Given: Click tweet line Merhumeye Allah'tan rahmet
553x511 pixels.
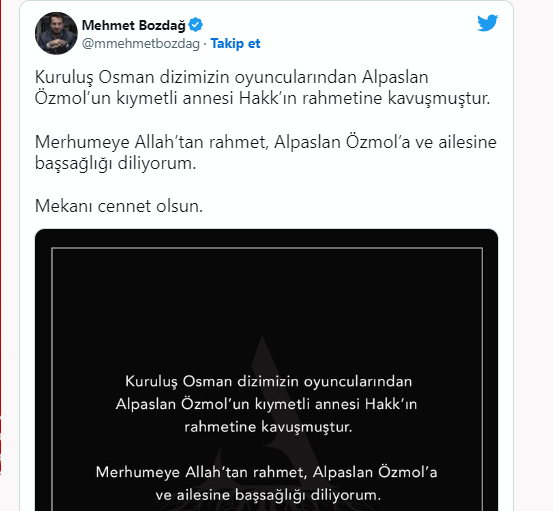Looking at the screenshot, I should 266,142.
